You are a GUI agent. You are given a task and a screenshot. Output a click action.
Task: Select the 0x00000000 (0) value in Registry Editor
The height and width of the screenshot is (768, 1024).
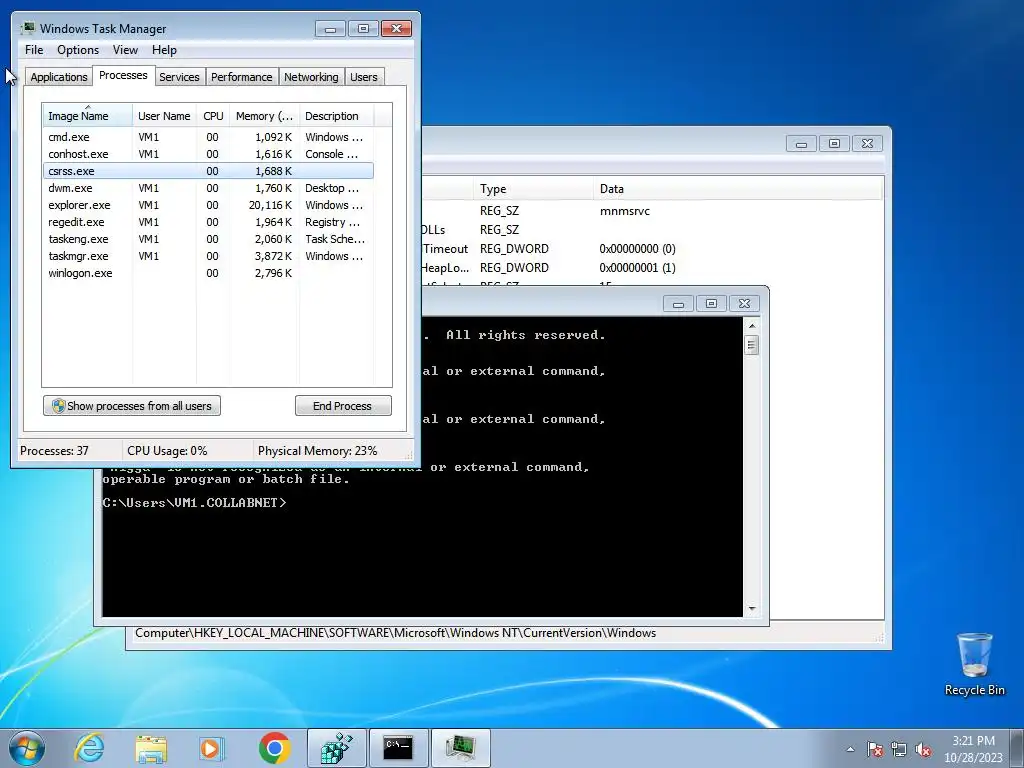pyautogui.click(x=637, y=249)
